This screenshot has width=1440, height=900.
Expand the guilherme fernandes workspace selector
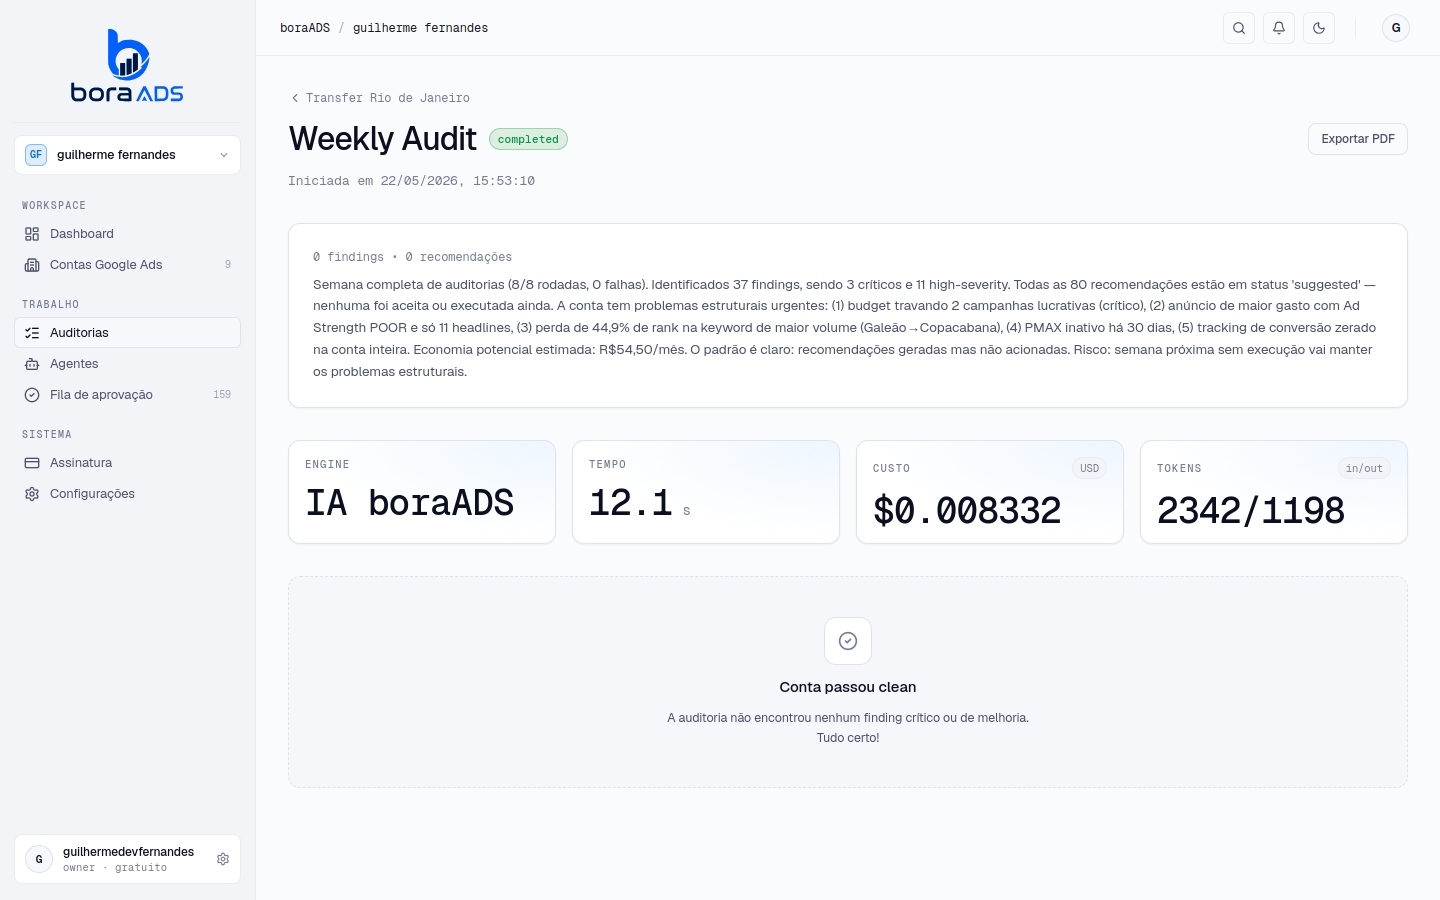click(127, 155)
